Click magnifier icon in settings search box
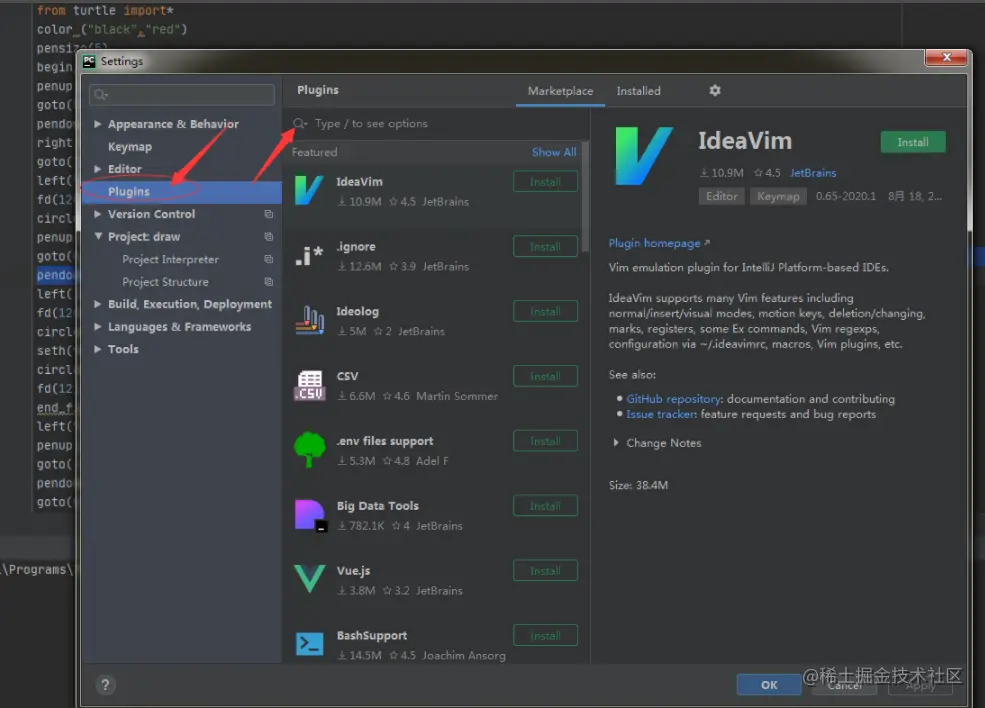985x708 pixels. (x=100, y=95)
